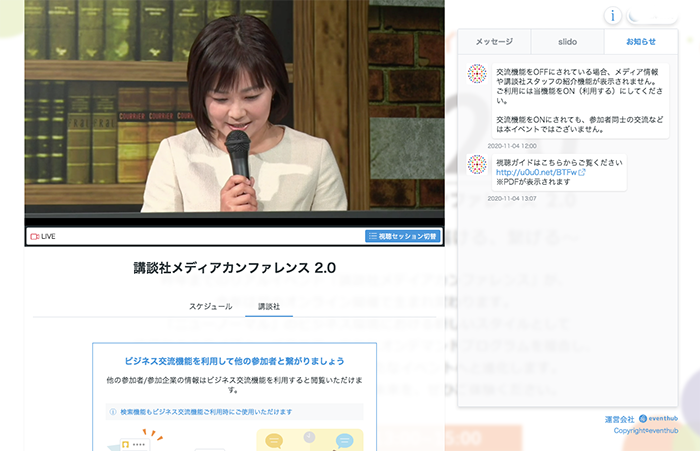Open the メッセージ tab
Image resolution: width=700 pixels, height=451 pixels.
(x=494, y=42)
